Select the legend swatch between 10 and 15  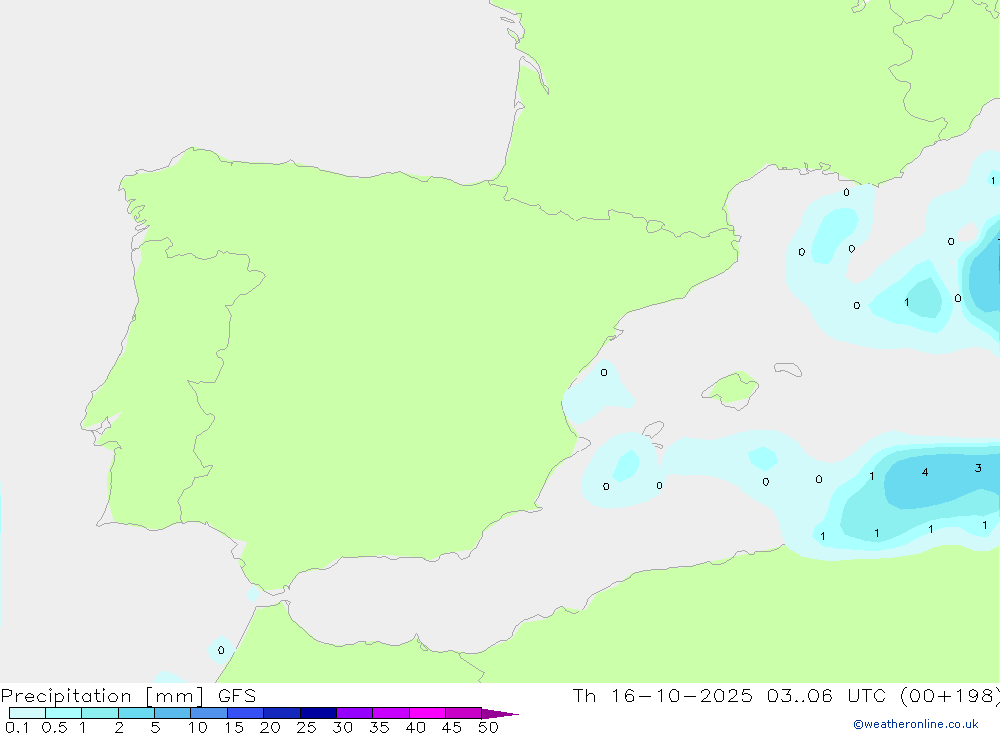(x=209, y=713)
